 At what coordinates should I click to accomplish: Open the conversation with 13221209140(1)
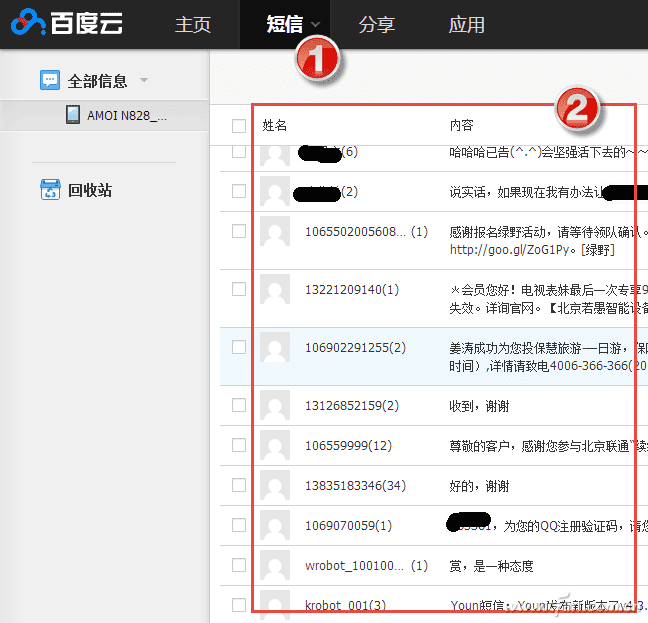click(x=352, y=290)
